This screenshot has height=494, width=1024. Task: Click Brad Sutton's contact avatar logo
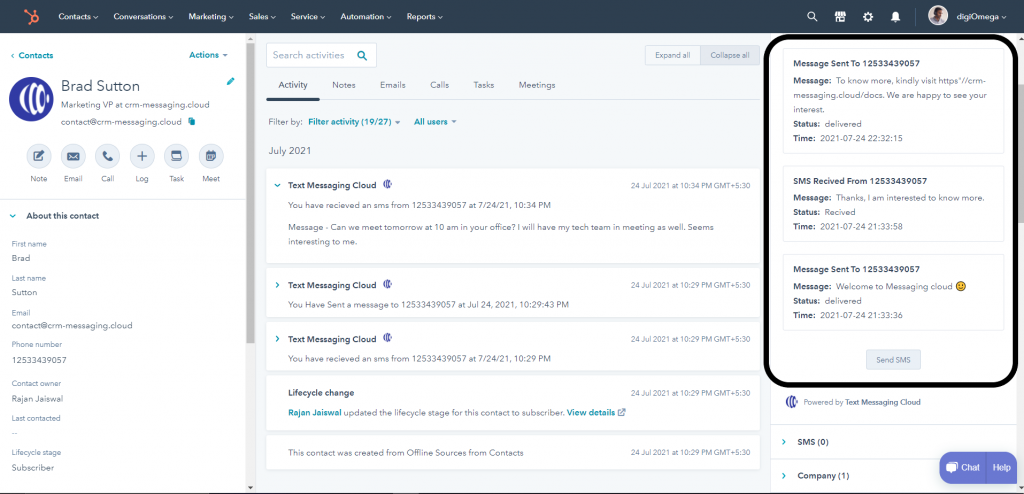coord(31,99)
